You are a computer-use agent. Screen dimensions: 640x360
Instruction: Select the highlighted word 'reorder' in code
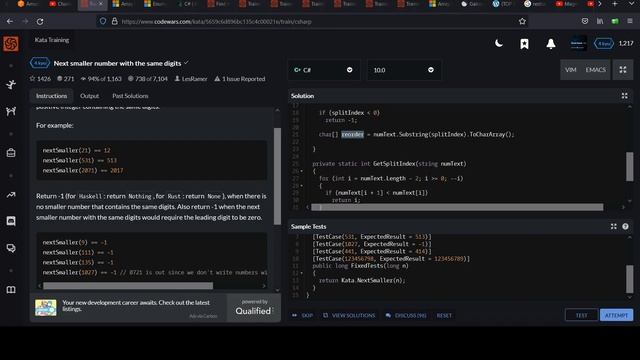click(x=352, y=134)
